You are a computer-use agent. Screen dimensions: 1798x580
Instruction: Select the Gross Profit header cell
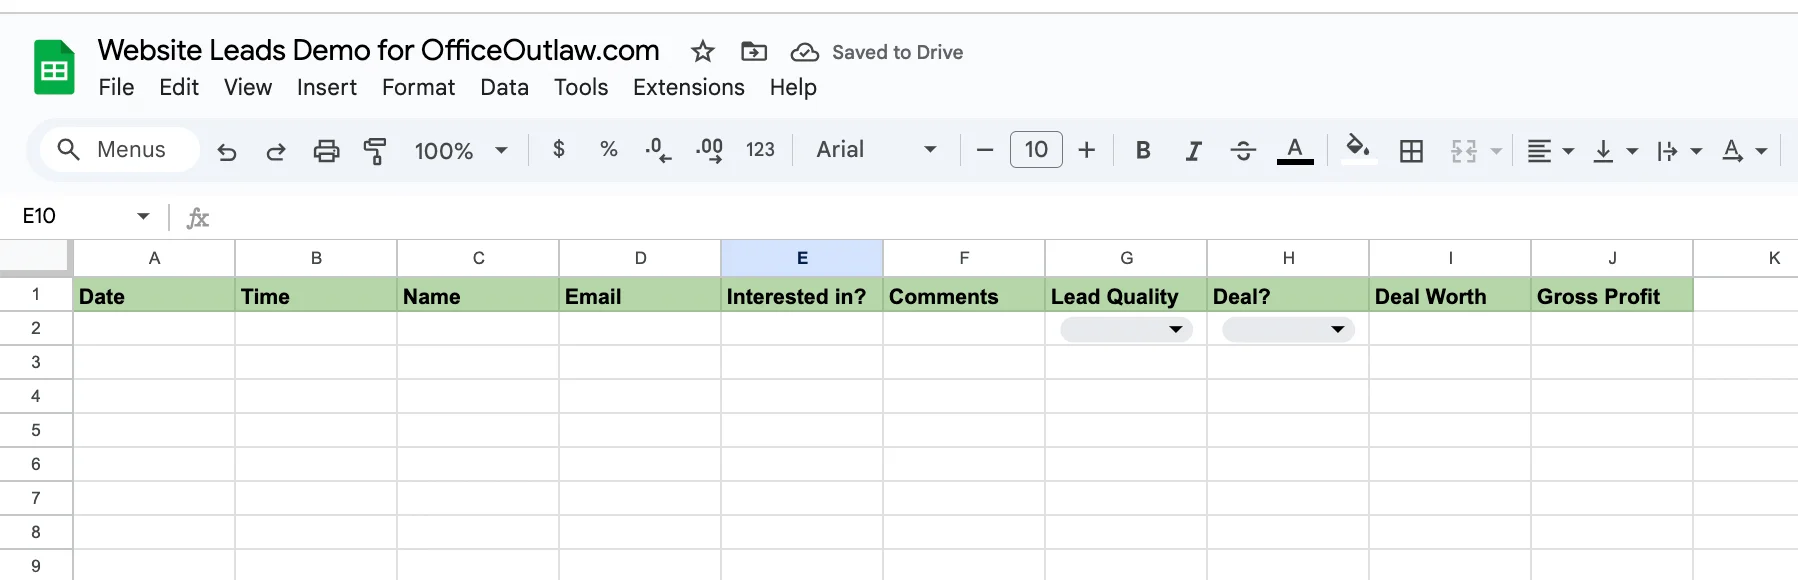[x=1612, y=295]
